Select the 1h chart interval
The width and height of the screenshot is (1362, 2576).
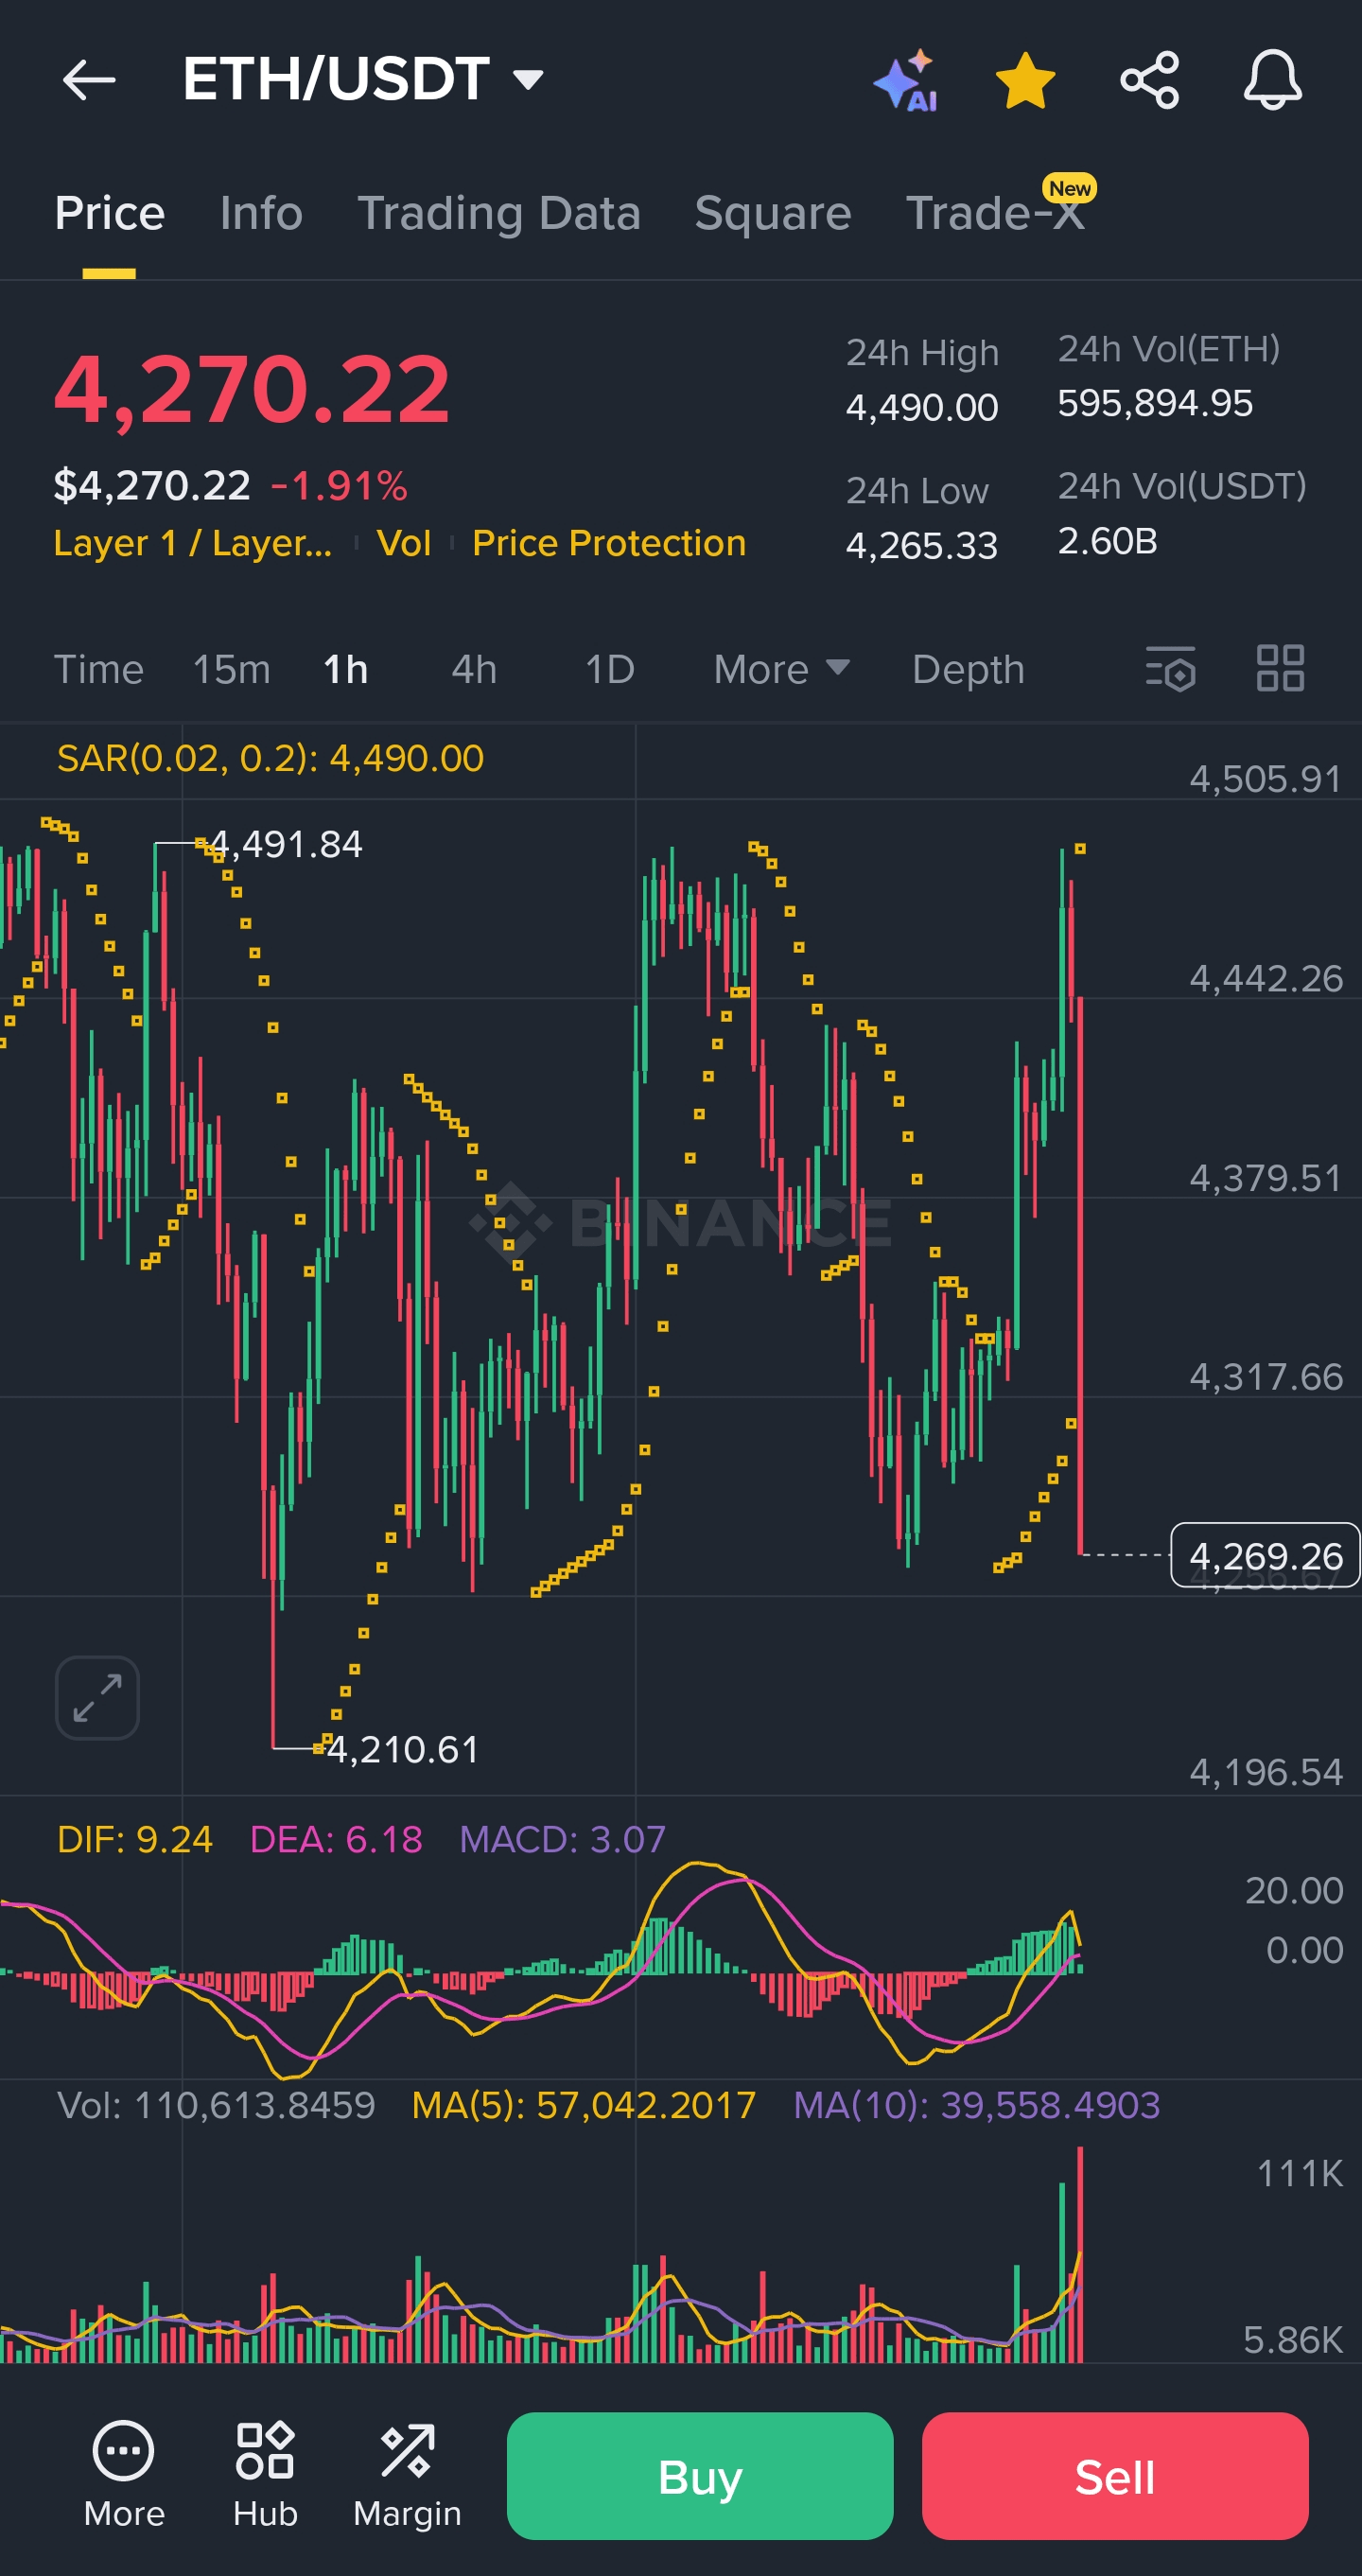[346, 669]
